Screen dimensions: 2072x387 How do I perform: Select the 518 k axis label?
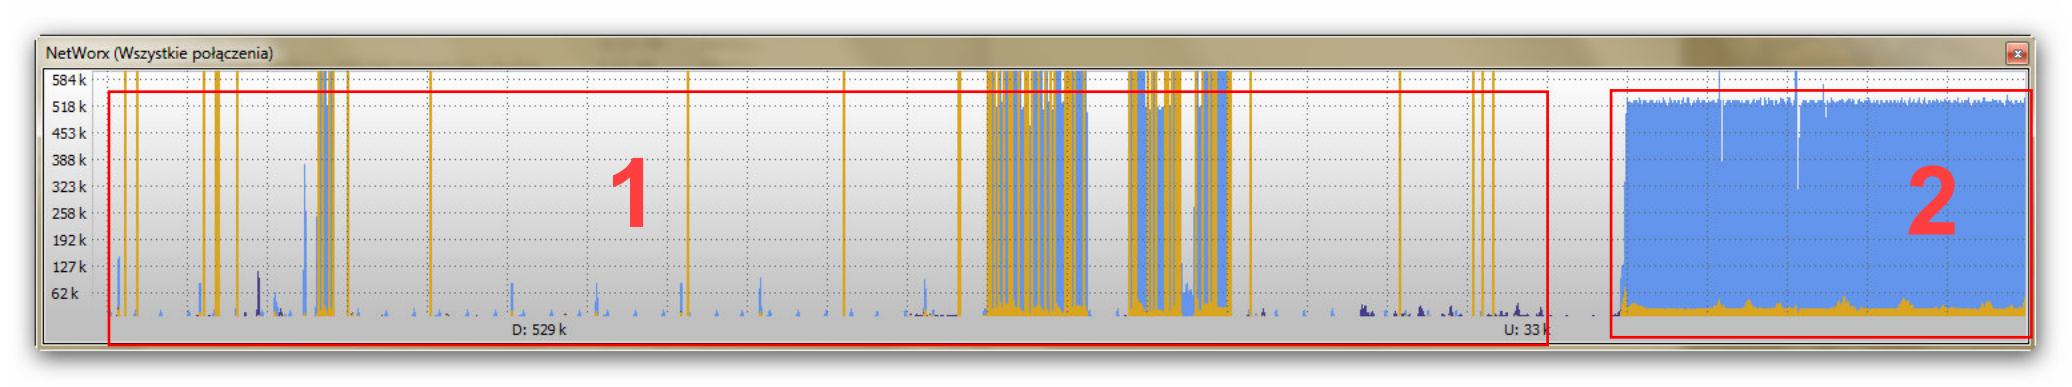click(69, 107)
